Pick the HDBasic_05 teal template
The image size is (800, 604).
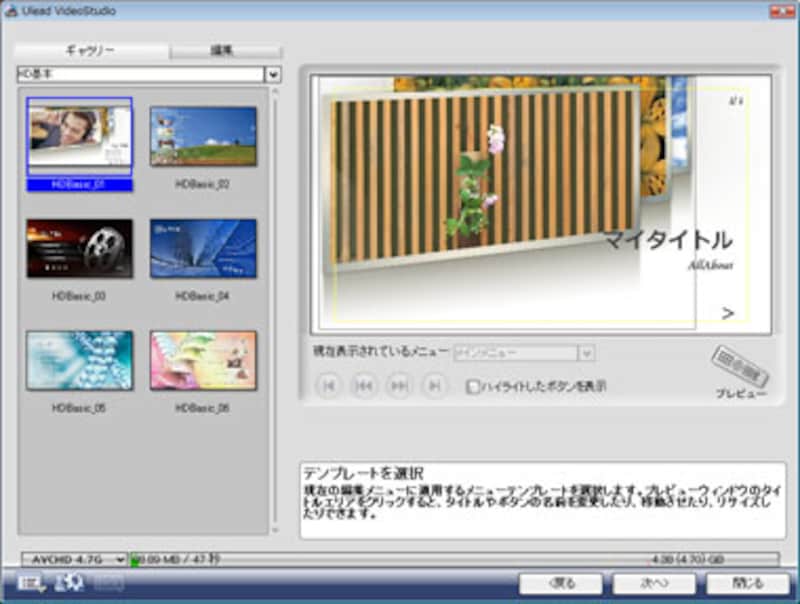click(x=80, y=360)
